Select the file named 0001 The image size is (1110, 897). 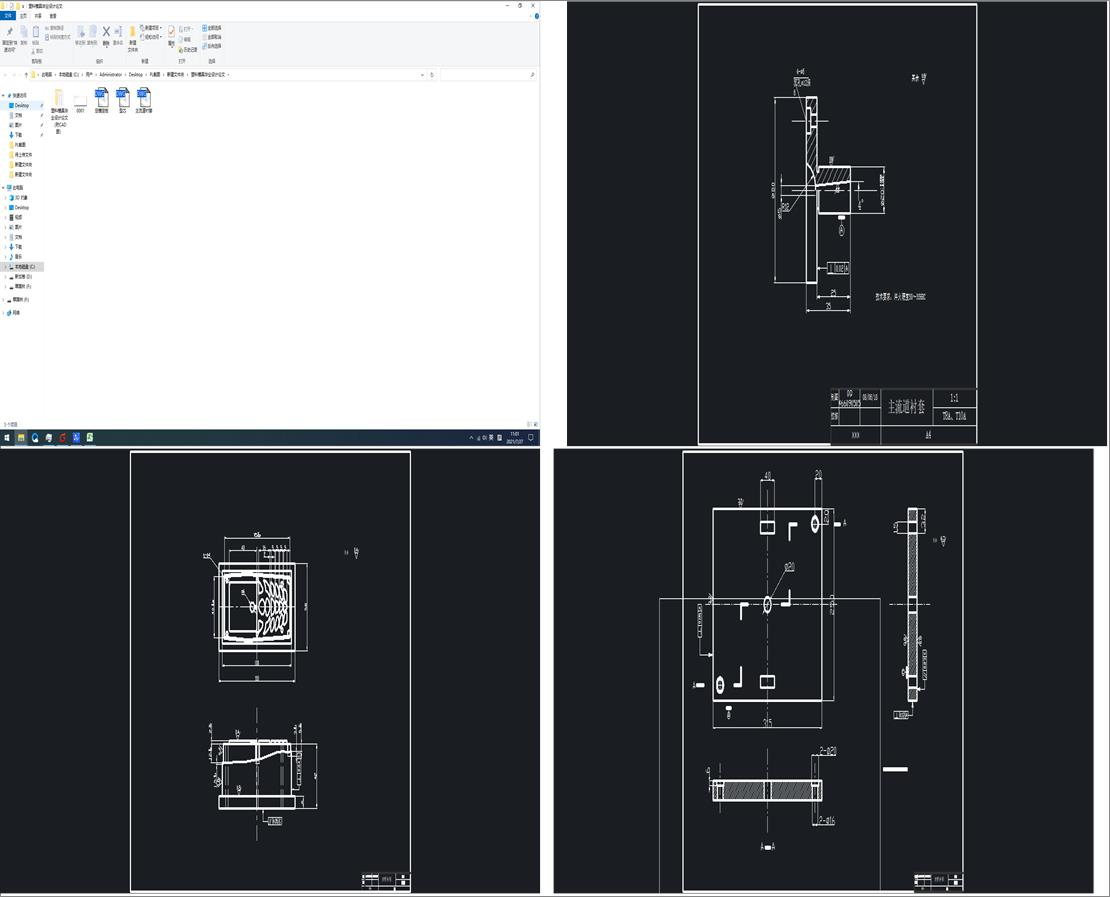click(x=80, y=102)
